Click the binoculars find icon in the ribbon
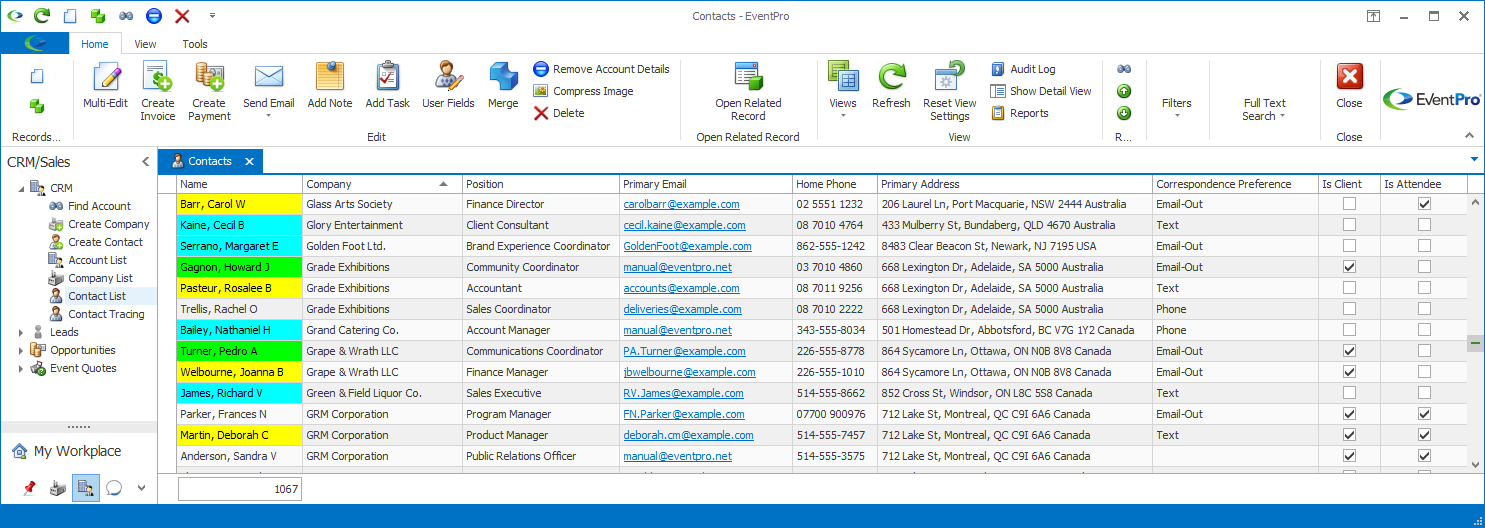This screenshot has height=528, width=1485. point(1124,69)
